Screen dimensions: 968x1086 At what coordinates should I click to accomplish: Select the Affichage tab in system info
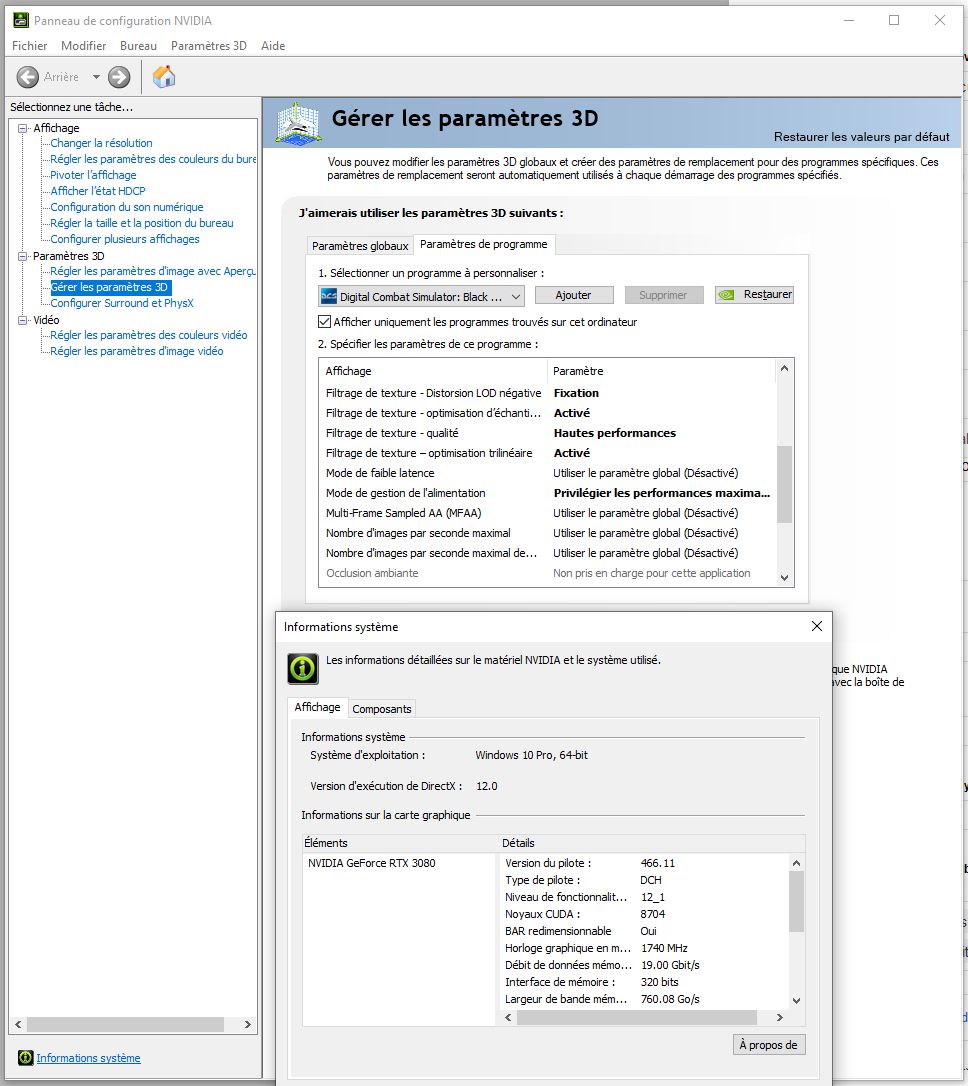tap(317, 707)
